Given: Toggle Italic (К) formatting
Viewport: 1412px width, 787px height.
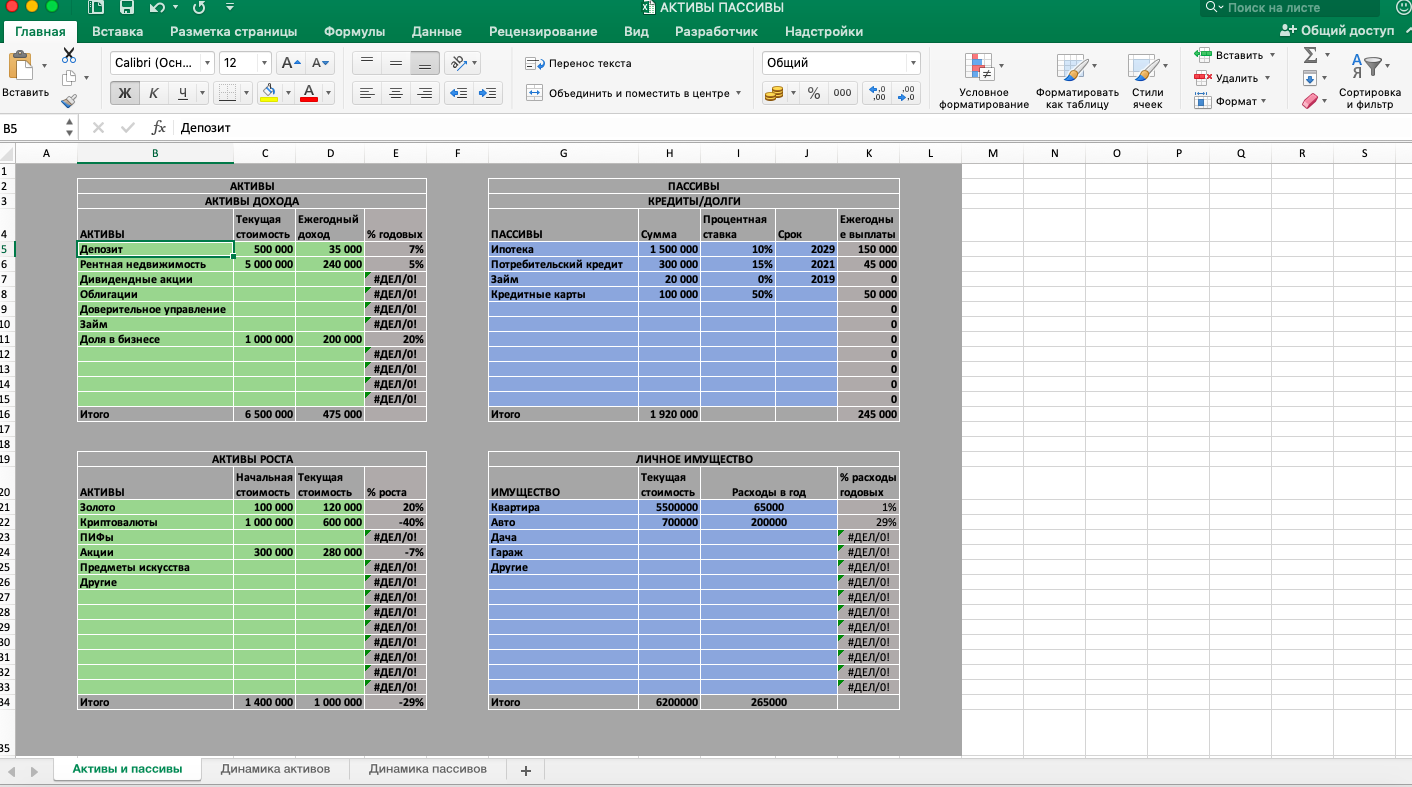Looking at the screenshot, I should point(154,93).
